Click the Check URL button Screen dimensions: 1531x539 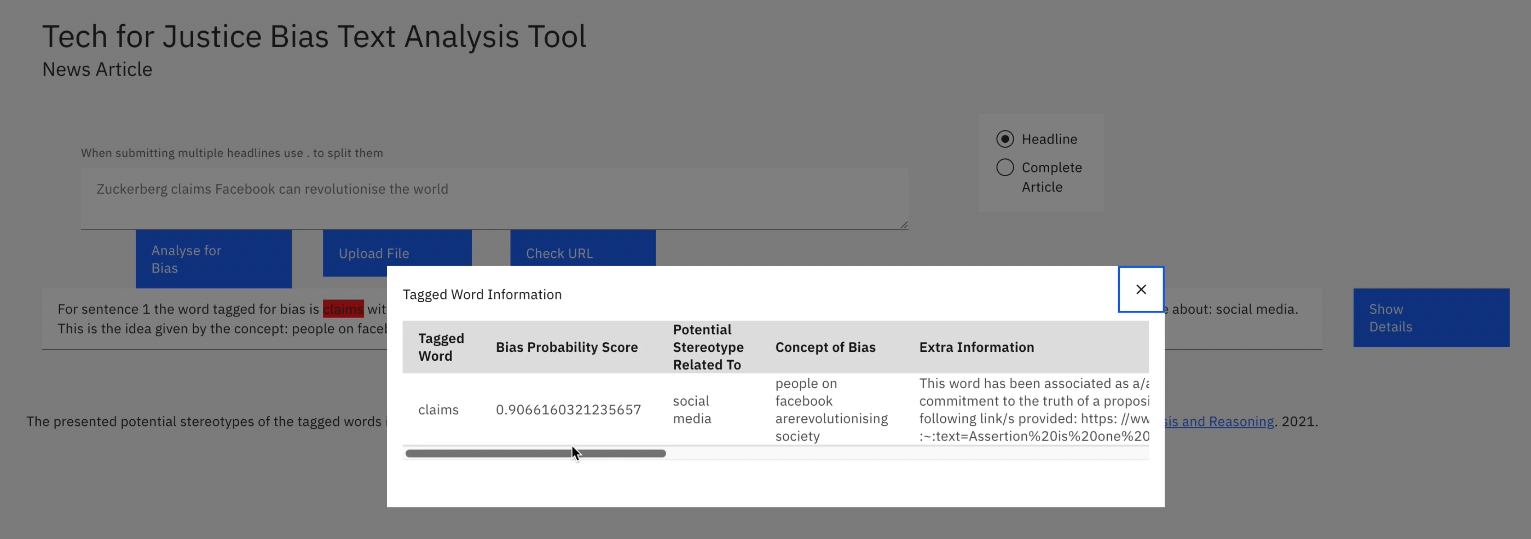tap(582, 252)
